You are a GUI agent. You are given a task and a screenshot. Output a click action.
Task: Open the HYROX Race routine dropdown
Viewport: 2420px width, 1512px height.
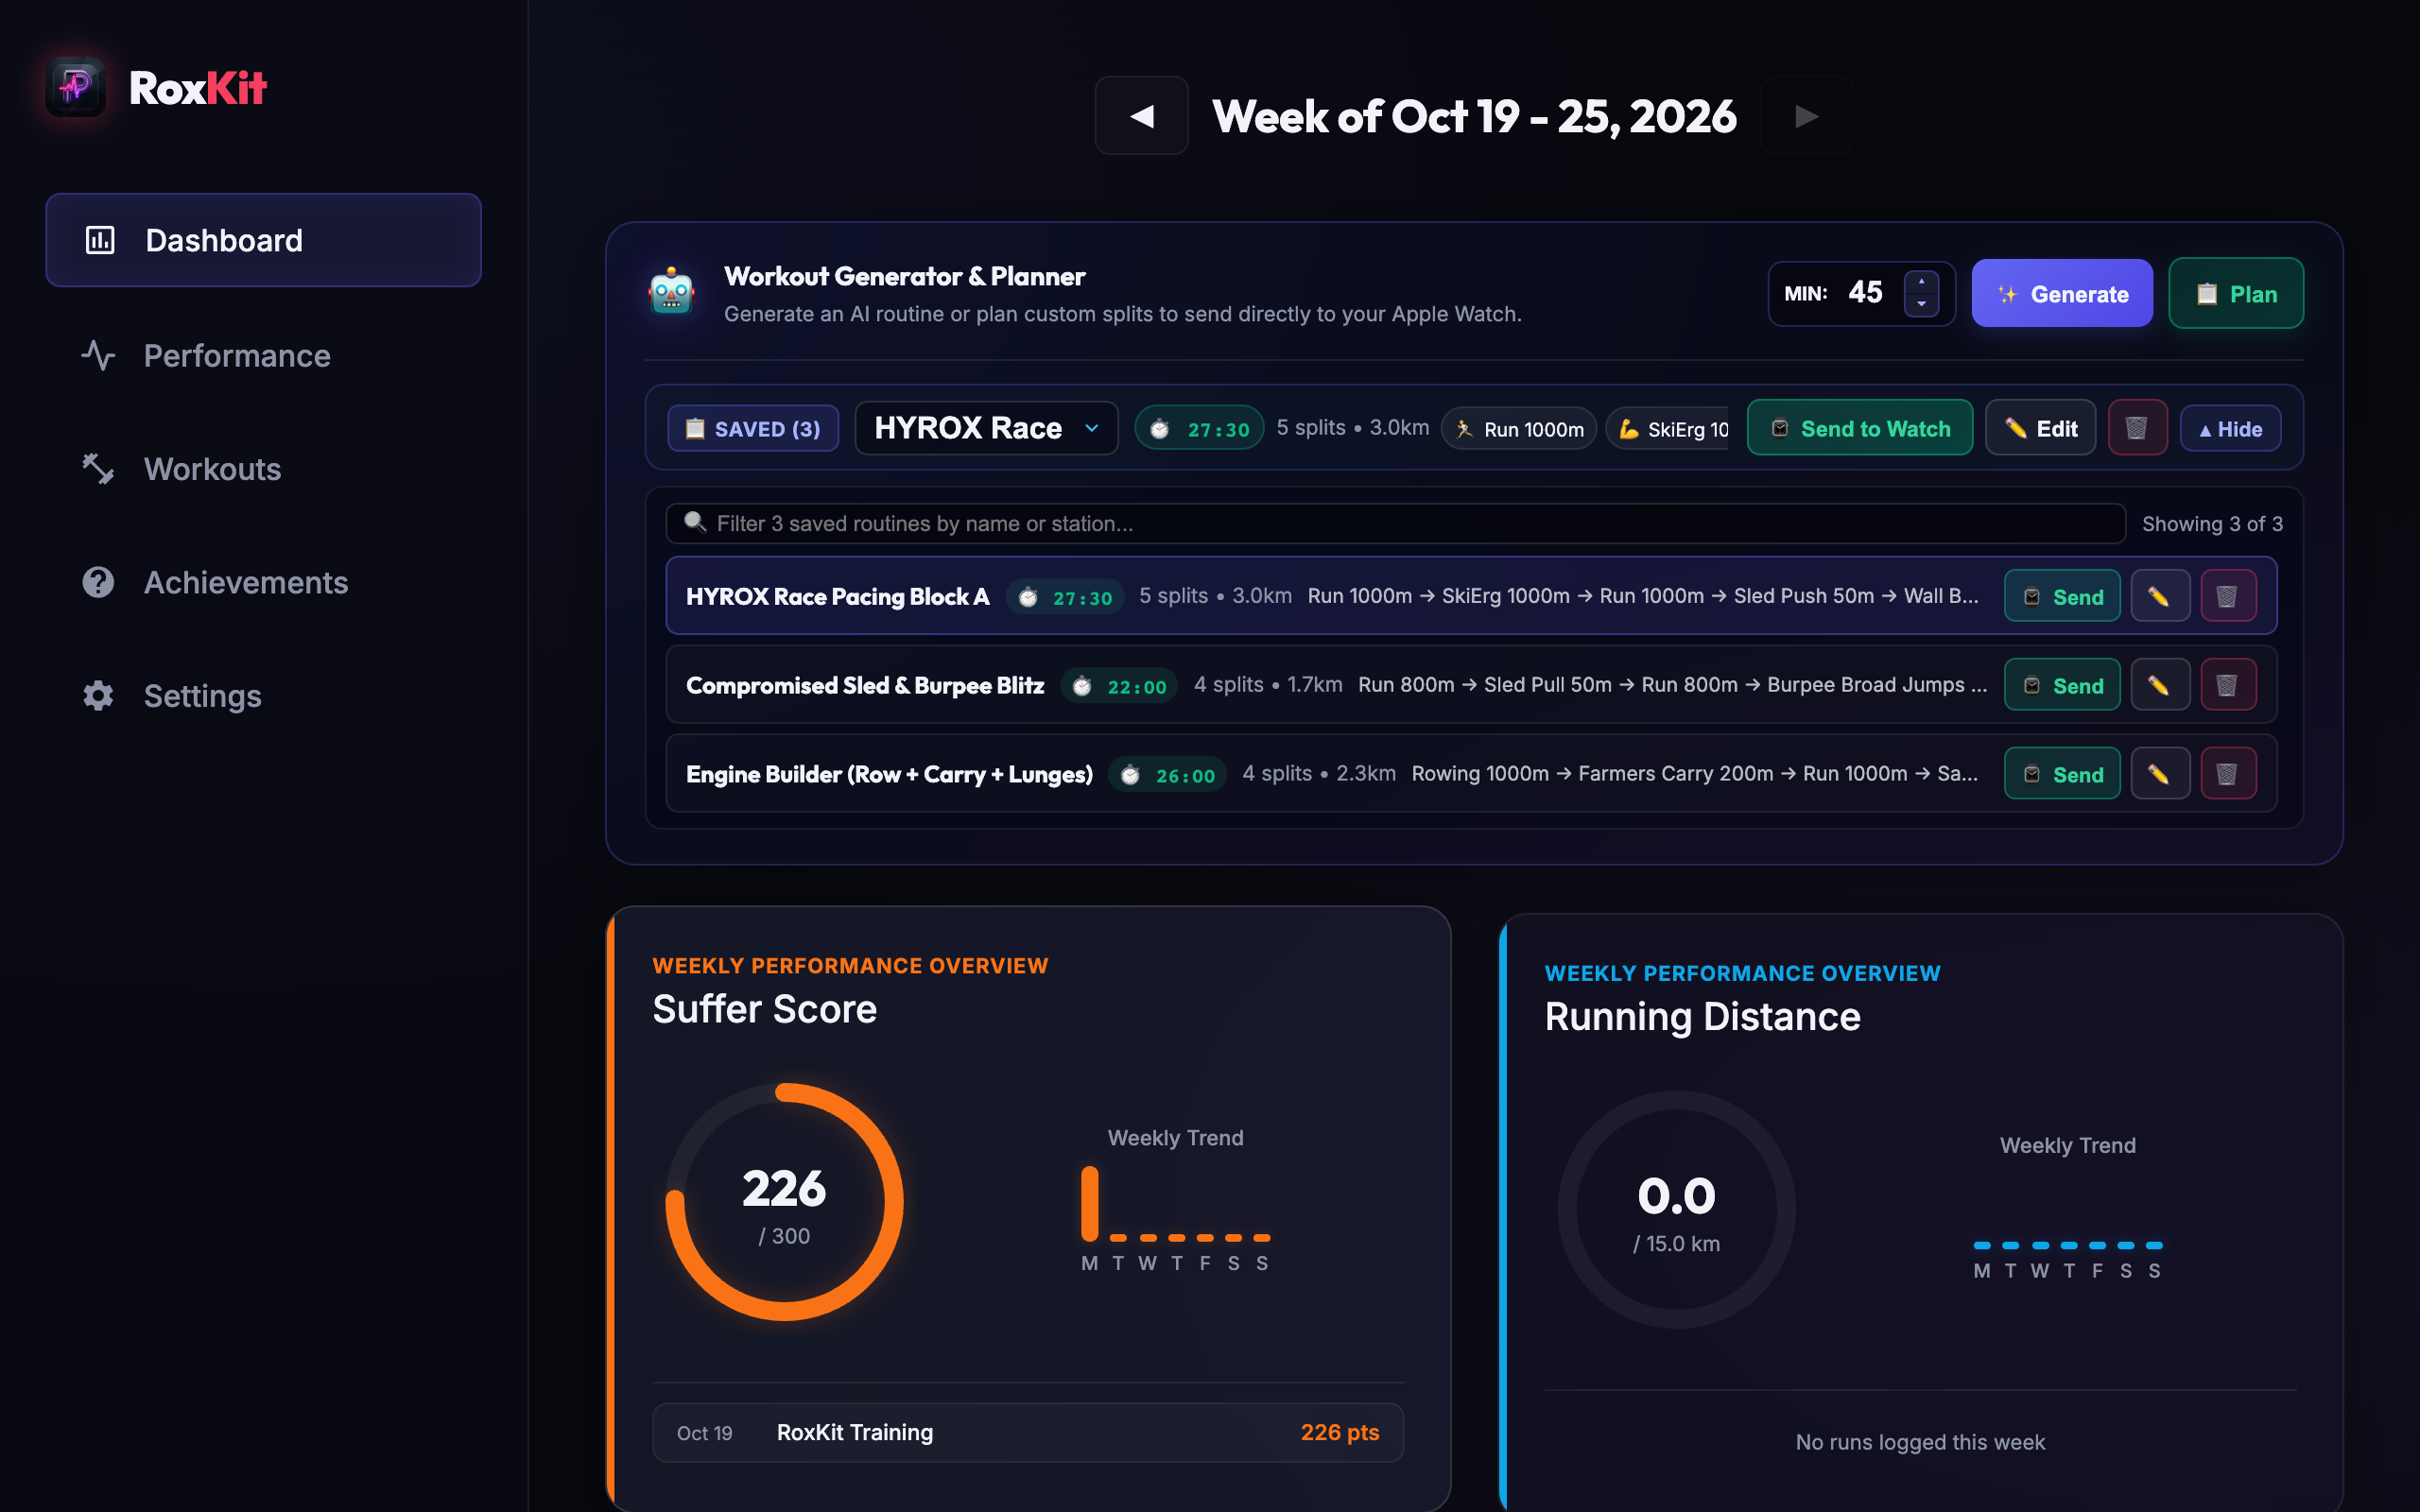[x=986, y=428]
